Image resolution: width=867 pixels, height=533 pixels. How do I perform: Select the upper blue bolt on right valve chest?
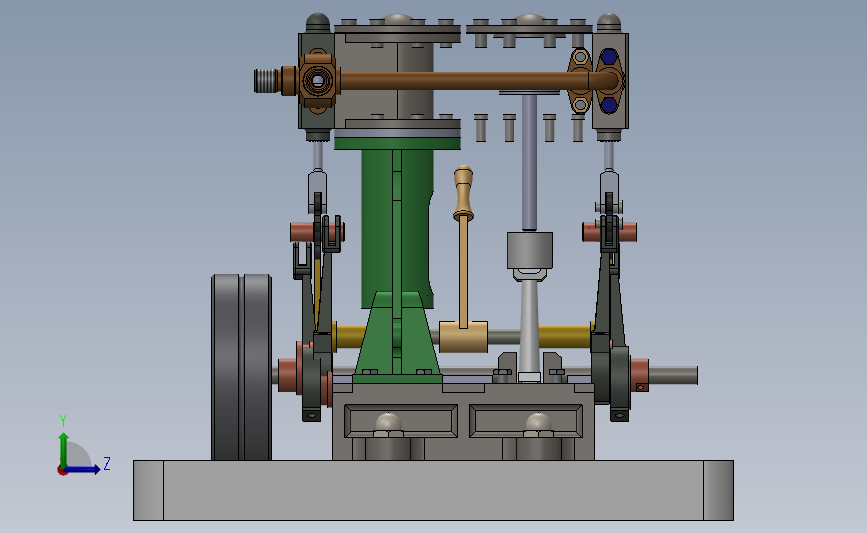tap(609, 57)
